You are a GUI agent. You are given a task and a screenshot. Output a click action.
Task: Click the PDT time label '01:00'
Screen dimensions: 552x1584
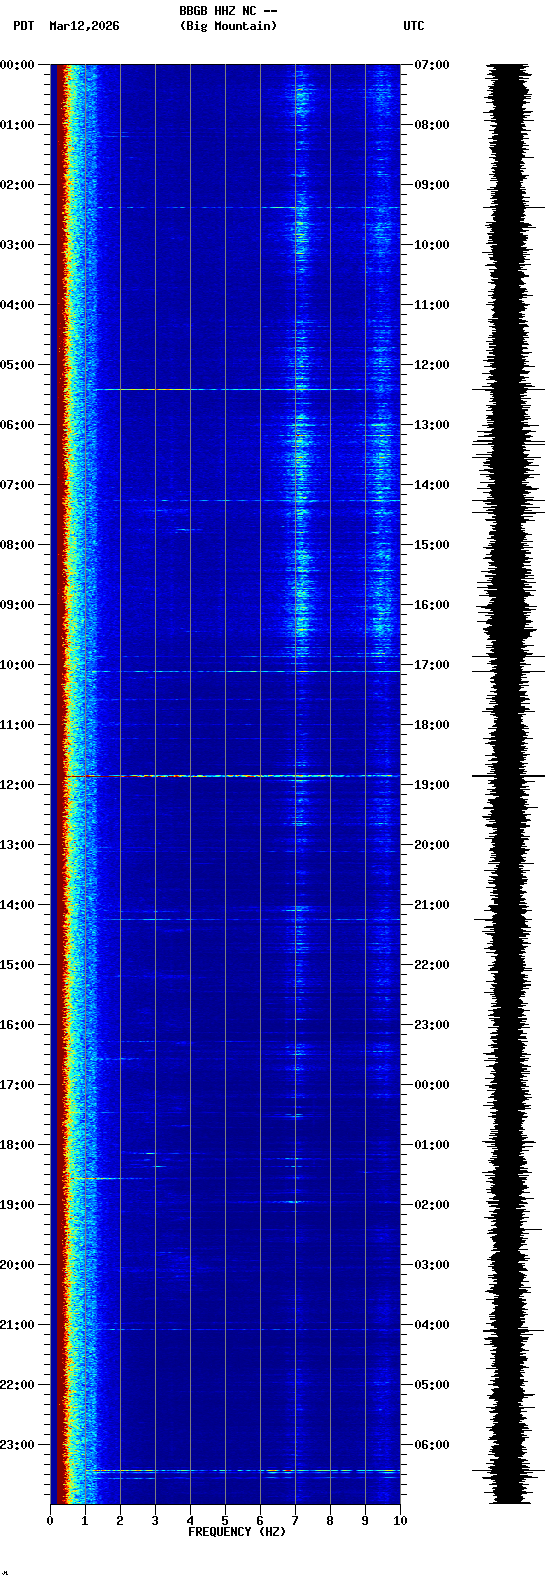click(x=18, y=125)
